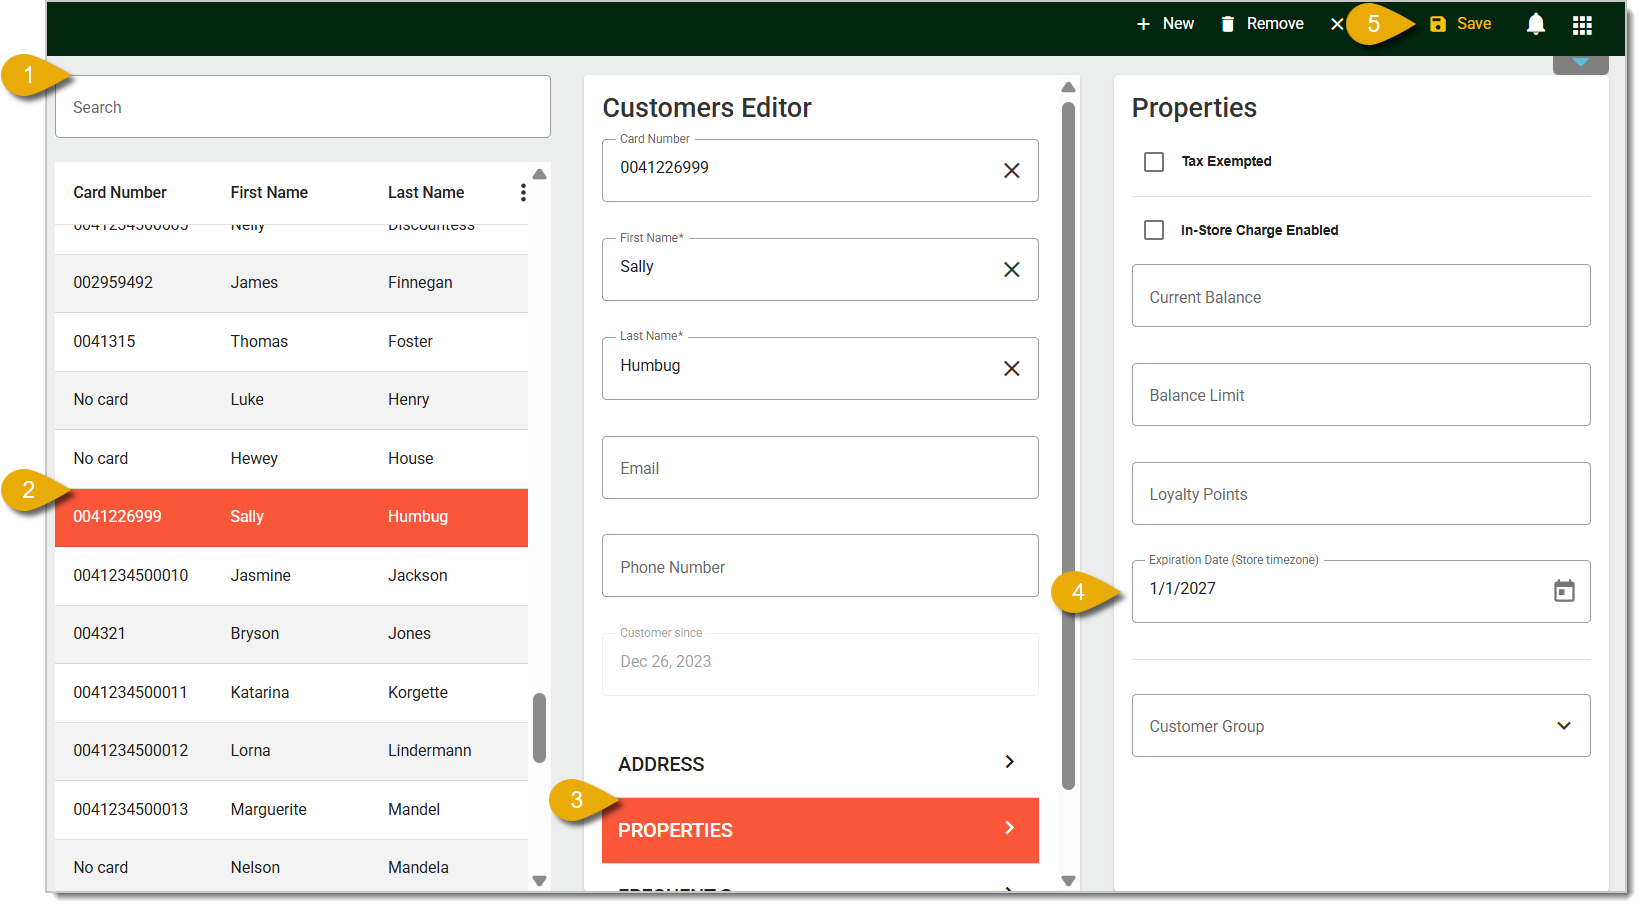This screenshot has height=908, width=1642.
Task: Click the Save disk icon
Action: (x=1438, y=24)
